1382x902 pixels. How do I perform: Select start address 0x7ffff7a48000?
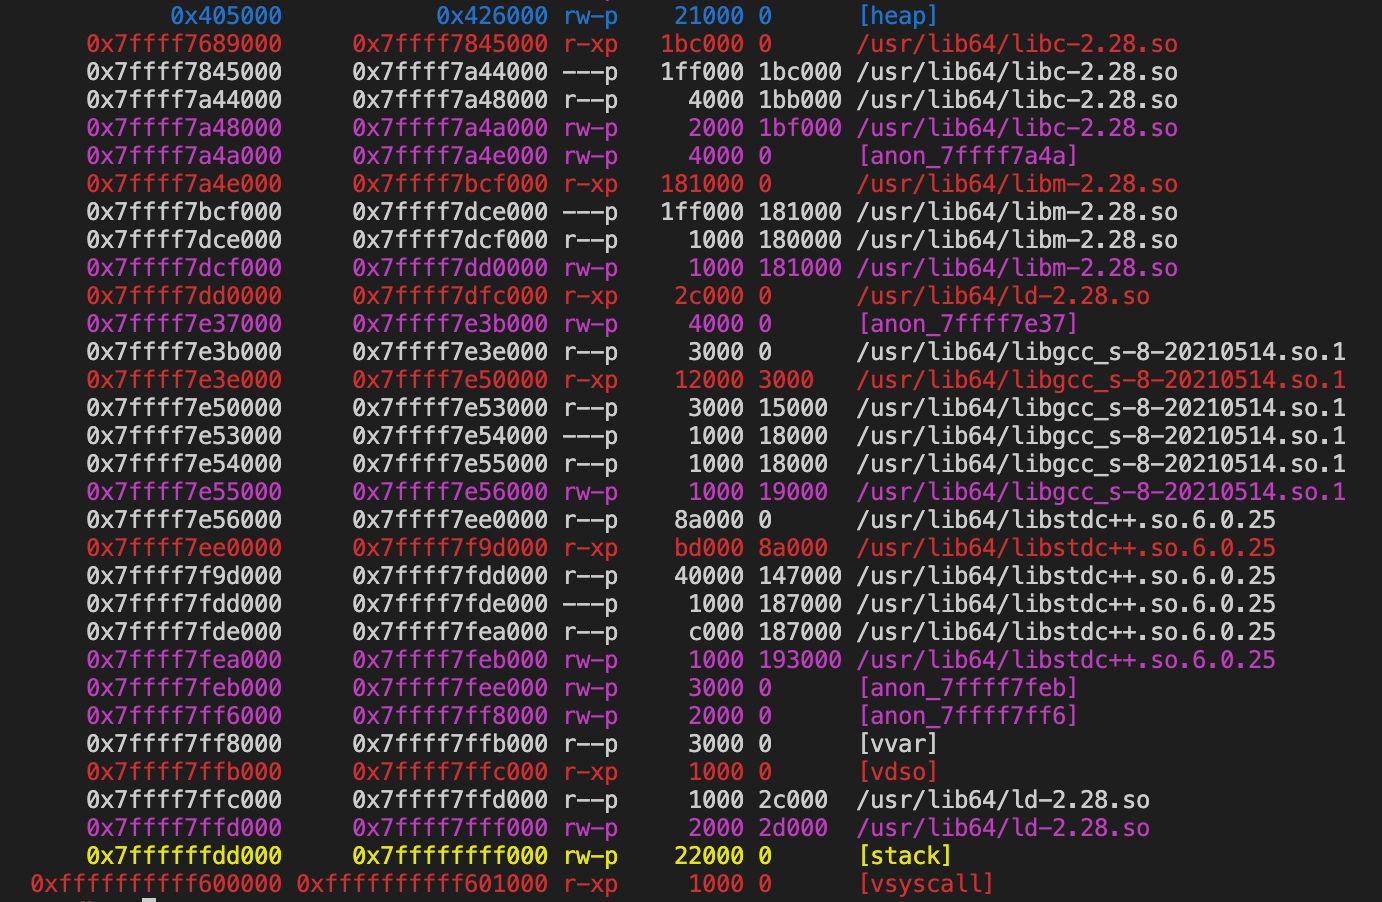coord(184,128)
